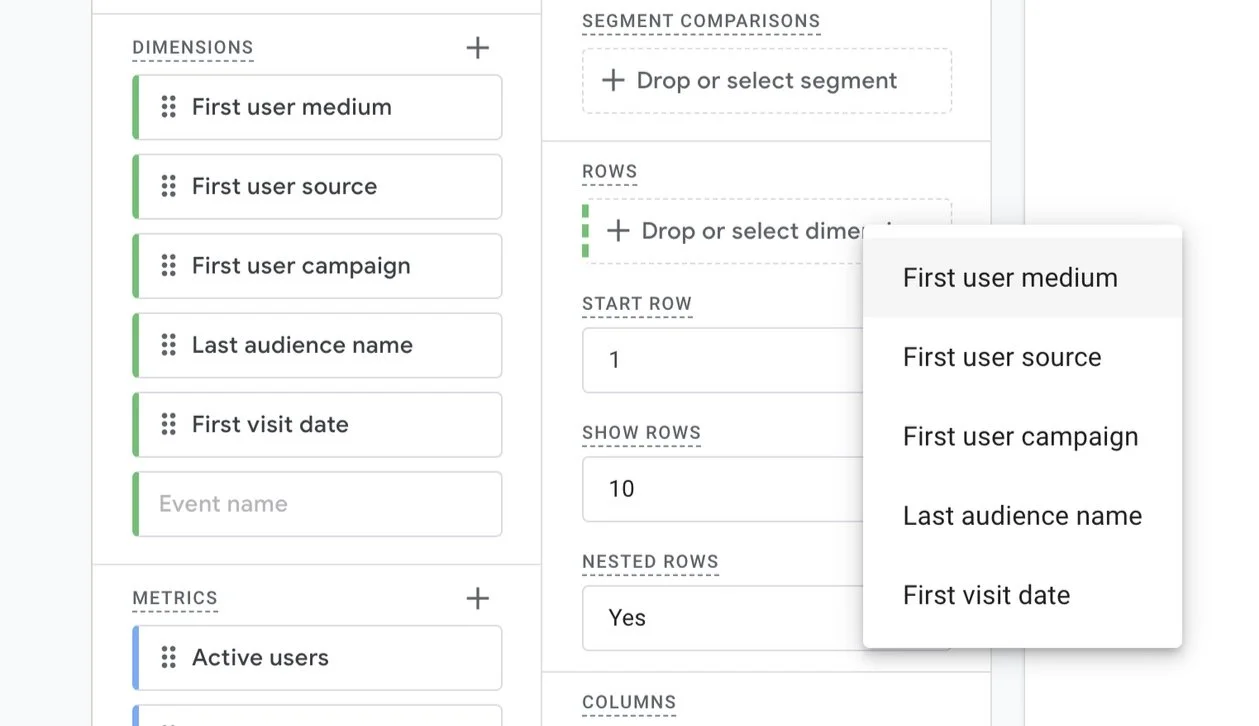This screenshot has width=1259, height=726.
Task: Choose First user source in the popup list
Action: point(1002,357)
